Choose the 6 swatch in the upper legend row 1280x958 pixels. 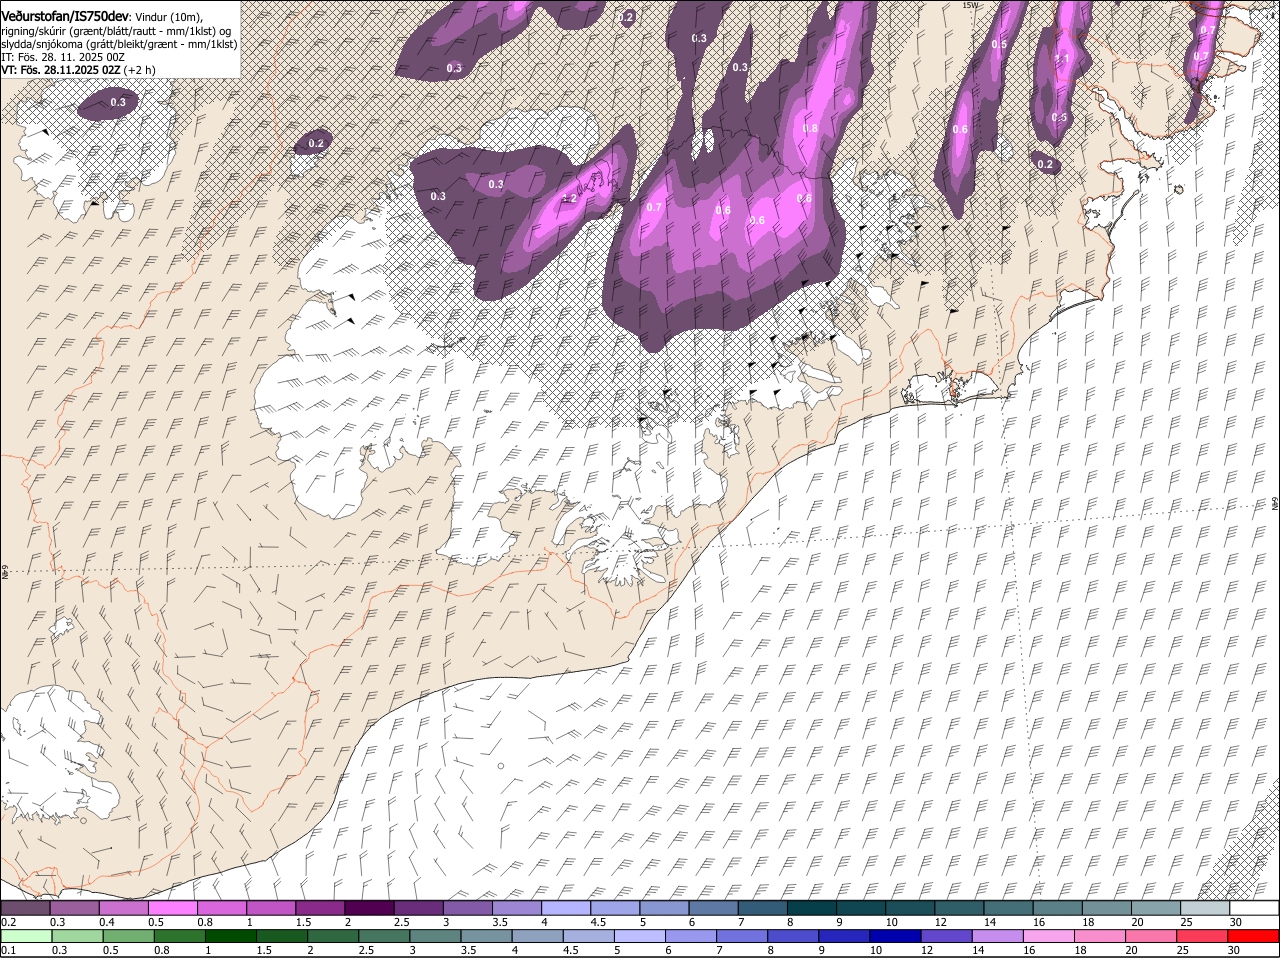(713, 907)
